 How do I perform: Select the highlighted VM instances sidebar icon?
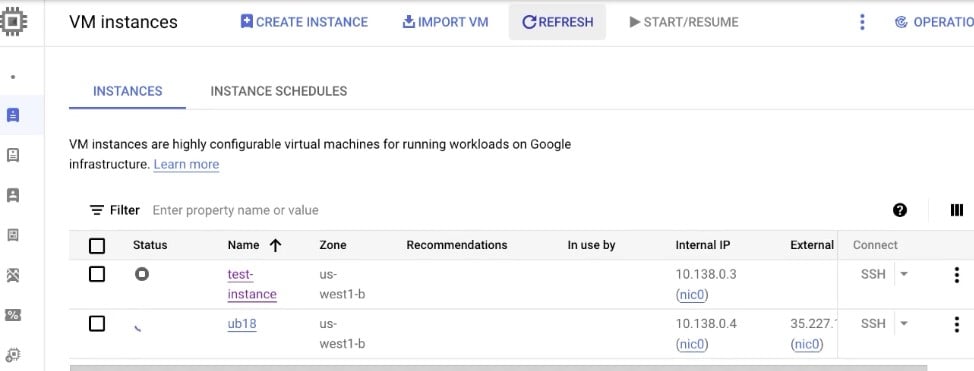coord(13,115)
